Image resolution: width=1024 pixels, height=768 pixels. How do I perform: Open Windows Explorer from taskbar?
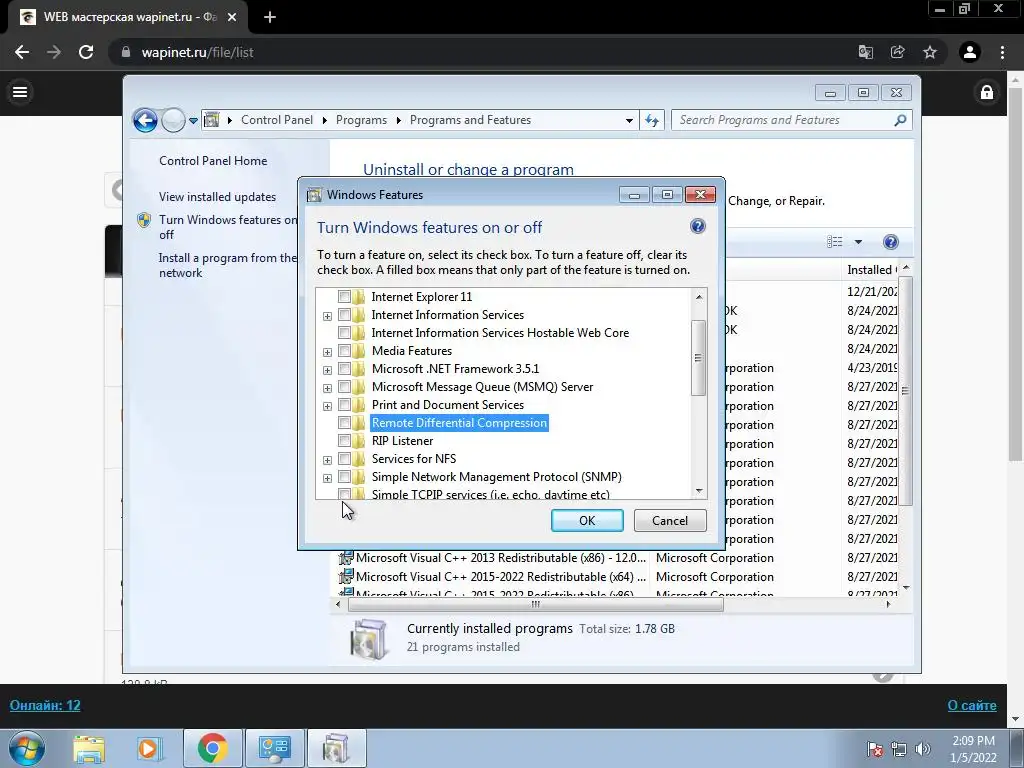coord(89,748)
